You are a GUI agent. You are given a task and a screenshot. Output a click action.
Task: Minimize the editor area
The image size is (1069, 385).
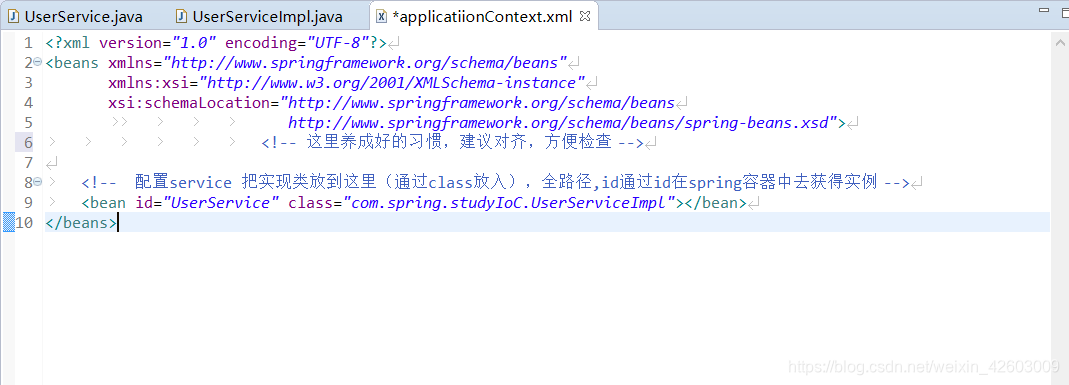pyautogui.click(x=1043, y=10)
